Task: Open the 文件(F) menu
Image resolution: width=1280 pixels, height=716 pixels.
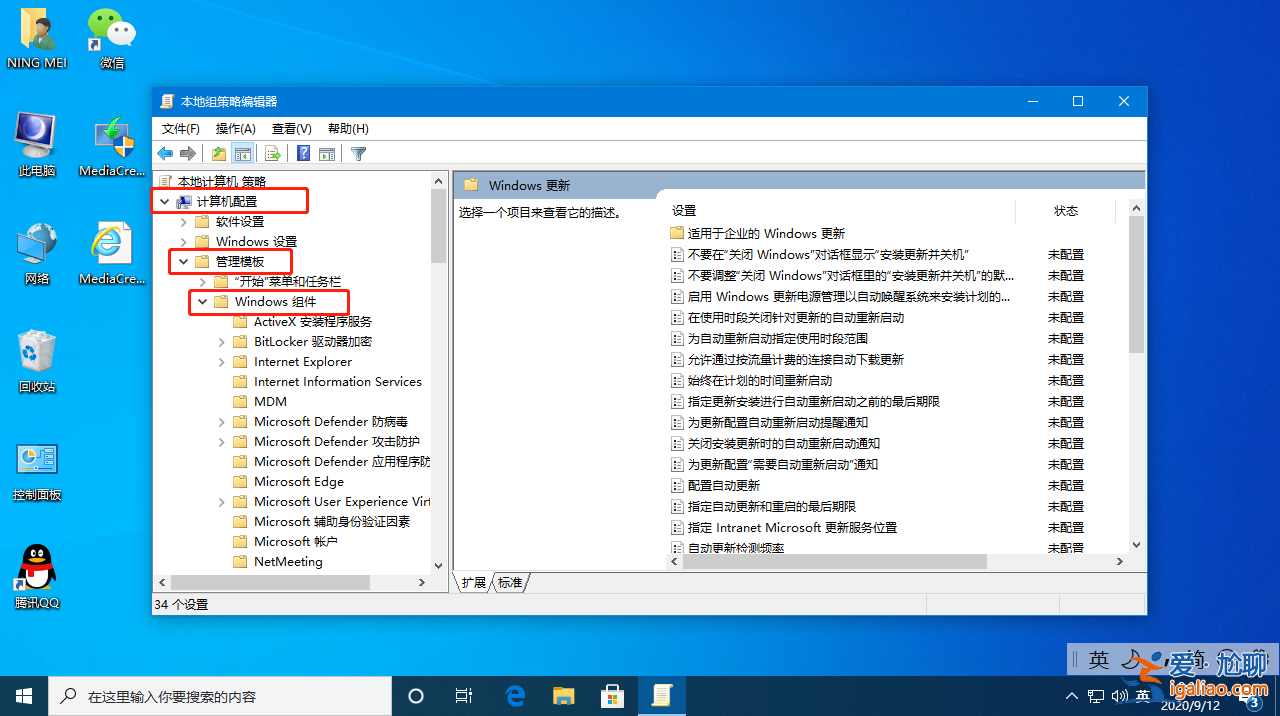Action: point(179,128)
